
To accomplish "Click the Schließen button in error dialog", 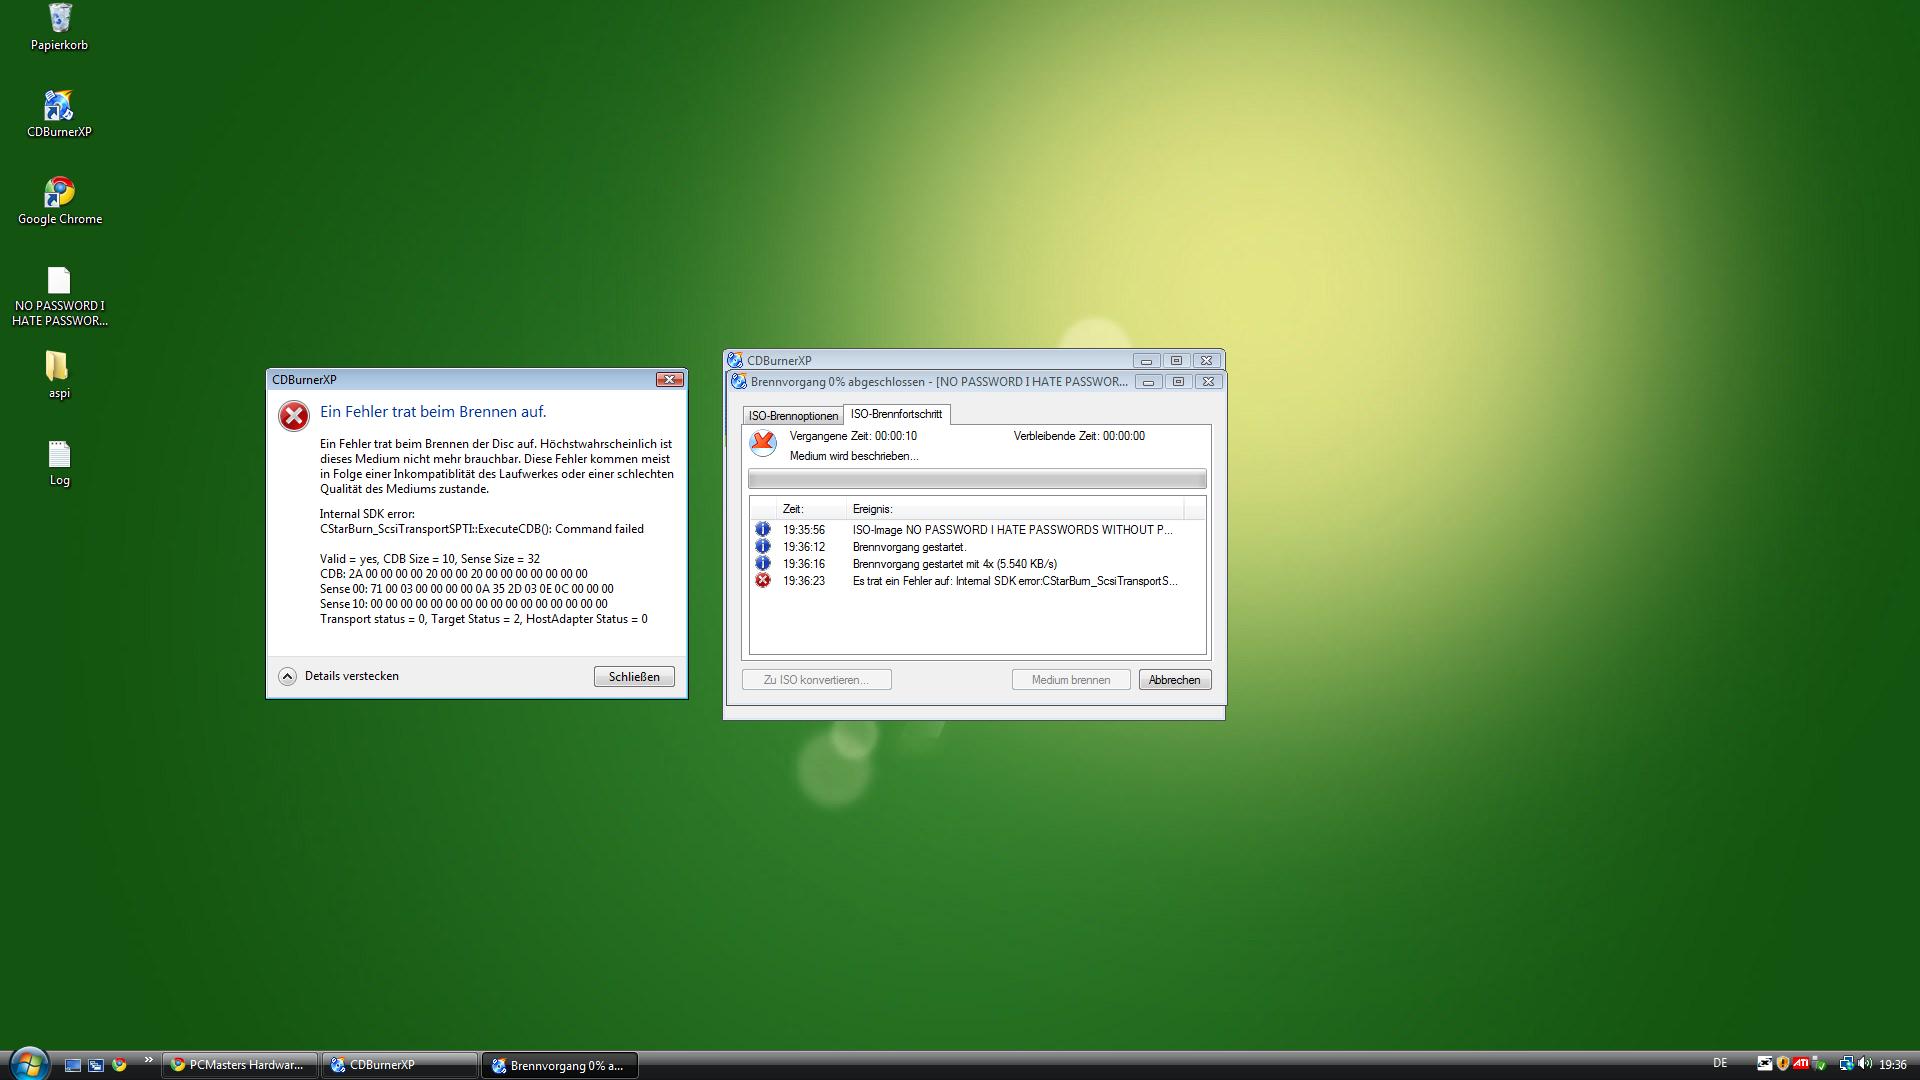I will [634, 677].
